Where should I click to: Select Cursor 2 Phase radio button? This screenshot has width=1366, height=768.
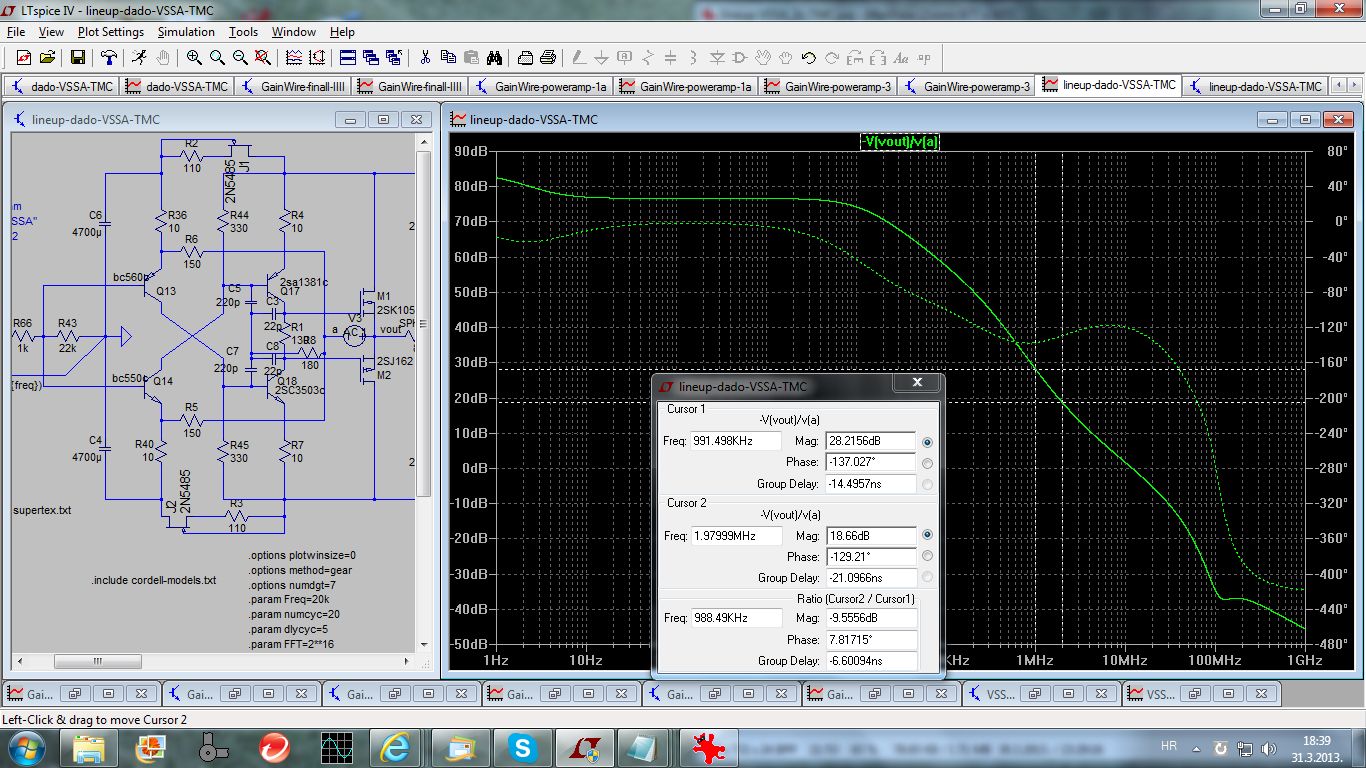point(927,556)
